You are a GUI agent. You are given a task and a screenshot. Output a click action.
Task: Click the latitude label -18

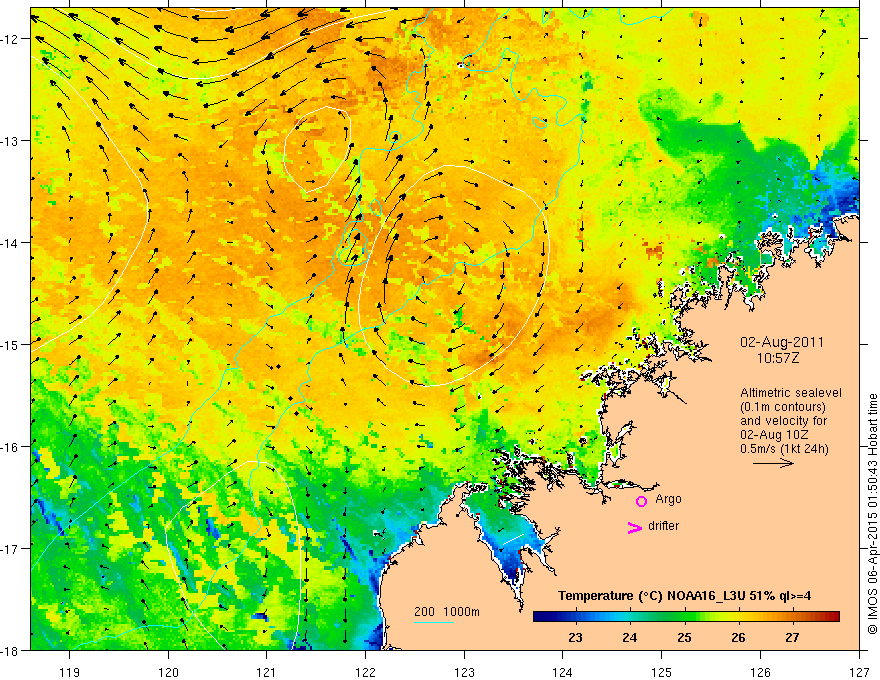(11, 650)
